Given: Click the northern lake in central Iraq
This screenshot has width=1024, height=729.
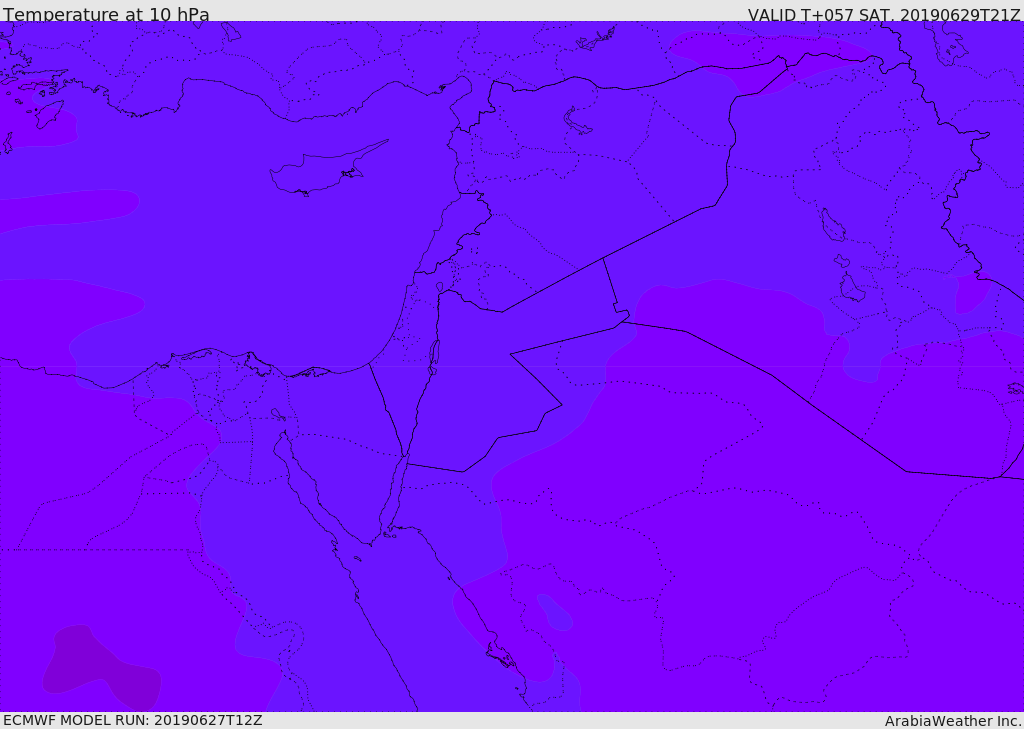Looking at the screenshot, I should coord(832,226).
